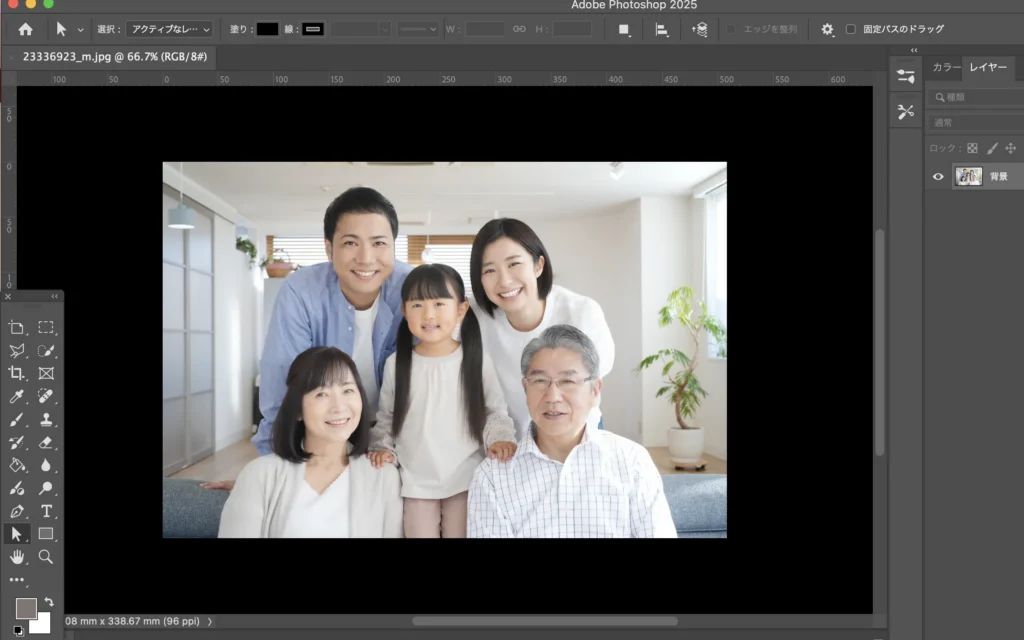Choose the Eraser tool
The height and width of the screenshot is (640, 1024).
tap(46, 443)
